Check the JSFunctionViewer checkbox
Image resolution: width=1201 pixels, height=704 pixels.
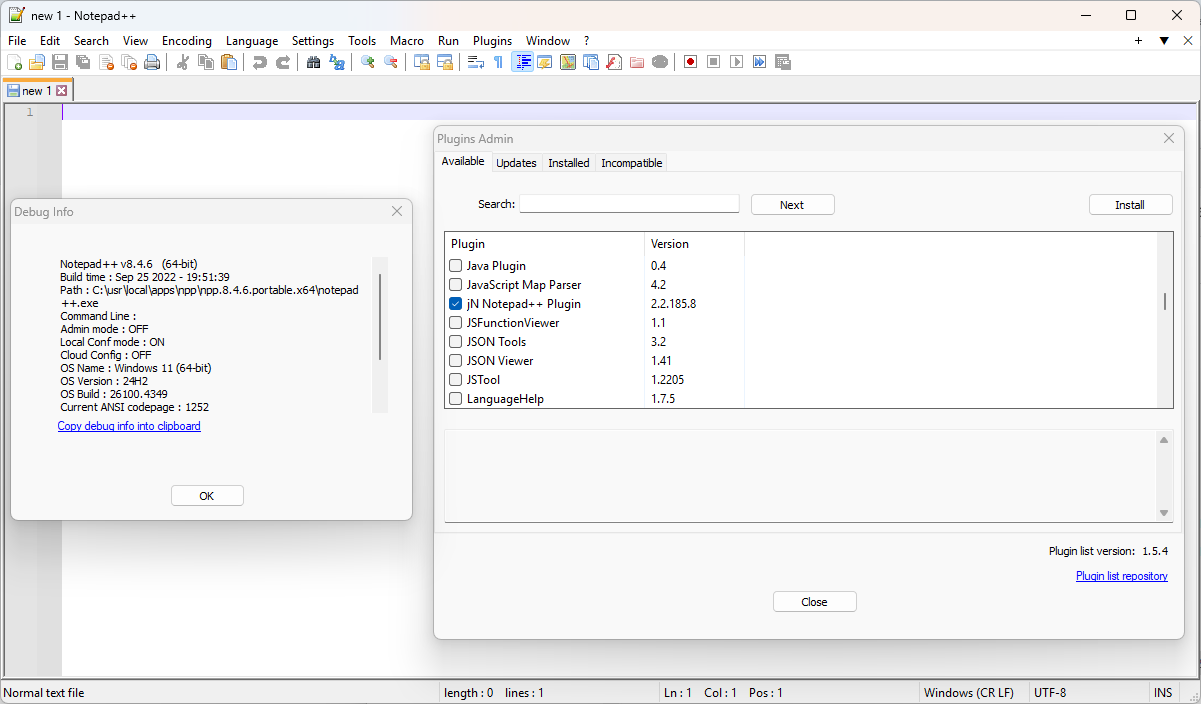tap(456, 323)
